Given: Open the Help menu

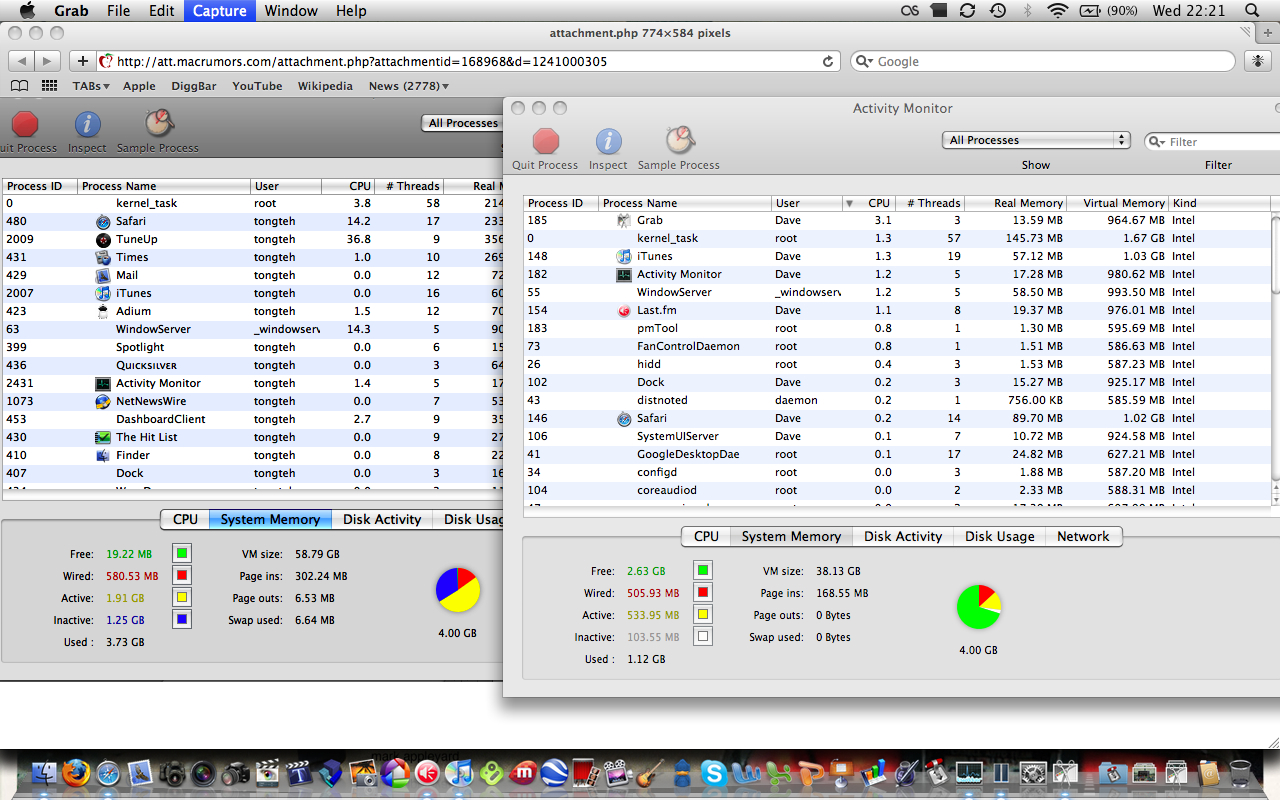Looking at the screenshot, I should (351, 11).
